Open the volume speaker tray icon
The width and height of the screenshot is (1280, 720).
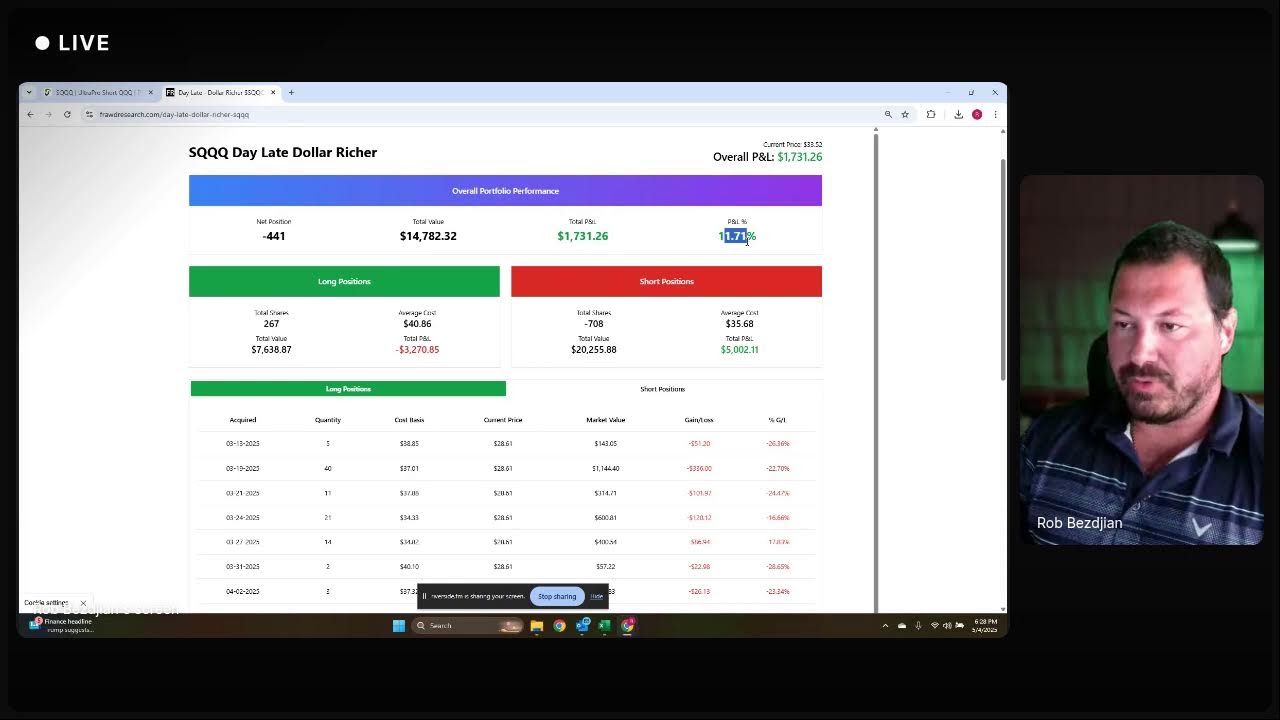[x=947, y=626]
